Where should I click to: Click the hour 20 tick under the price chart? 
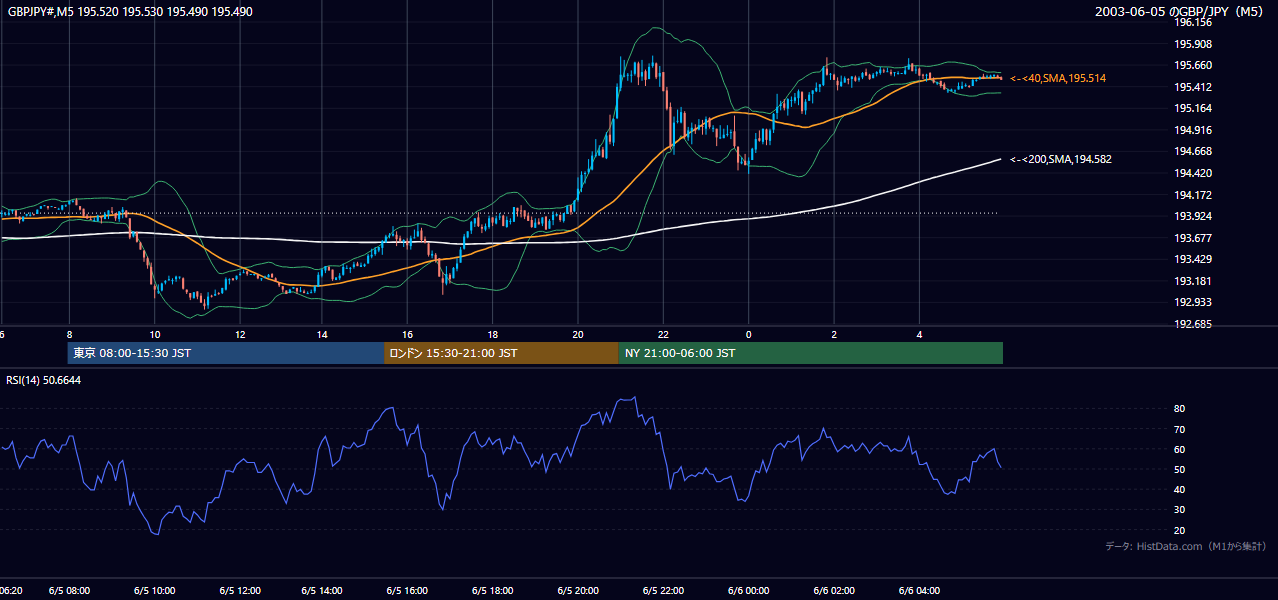coord(578,334)
